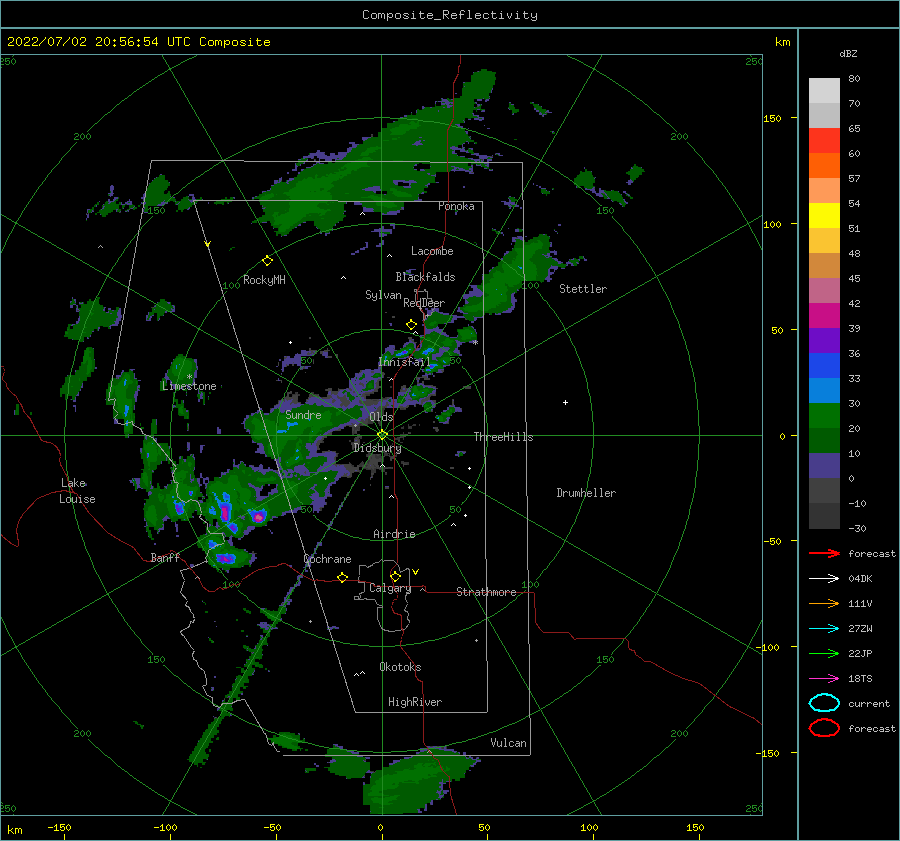Click the RockyMH label

coord(264,280)
